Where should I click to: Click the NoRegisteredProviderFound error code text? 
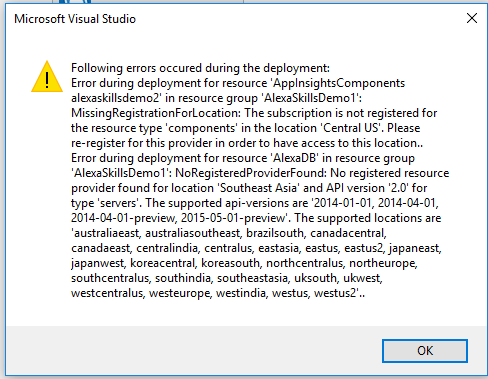[x=251, y=173]
